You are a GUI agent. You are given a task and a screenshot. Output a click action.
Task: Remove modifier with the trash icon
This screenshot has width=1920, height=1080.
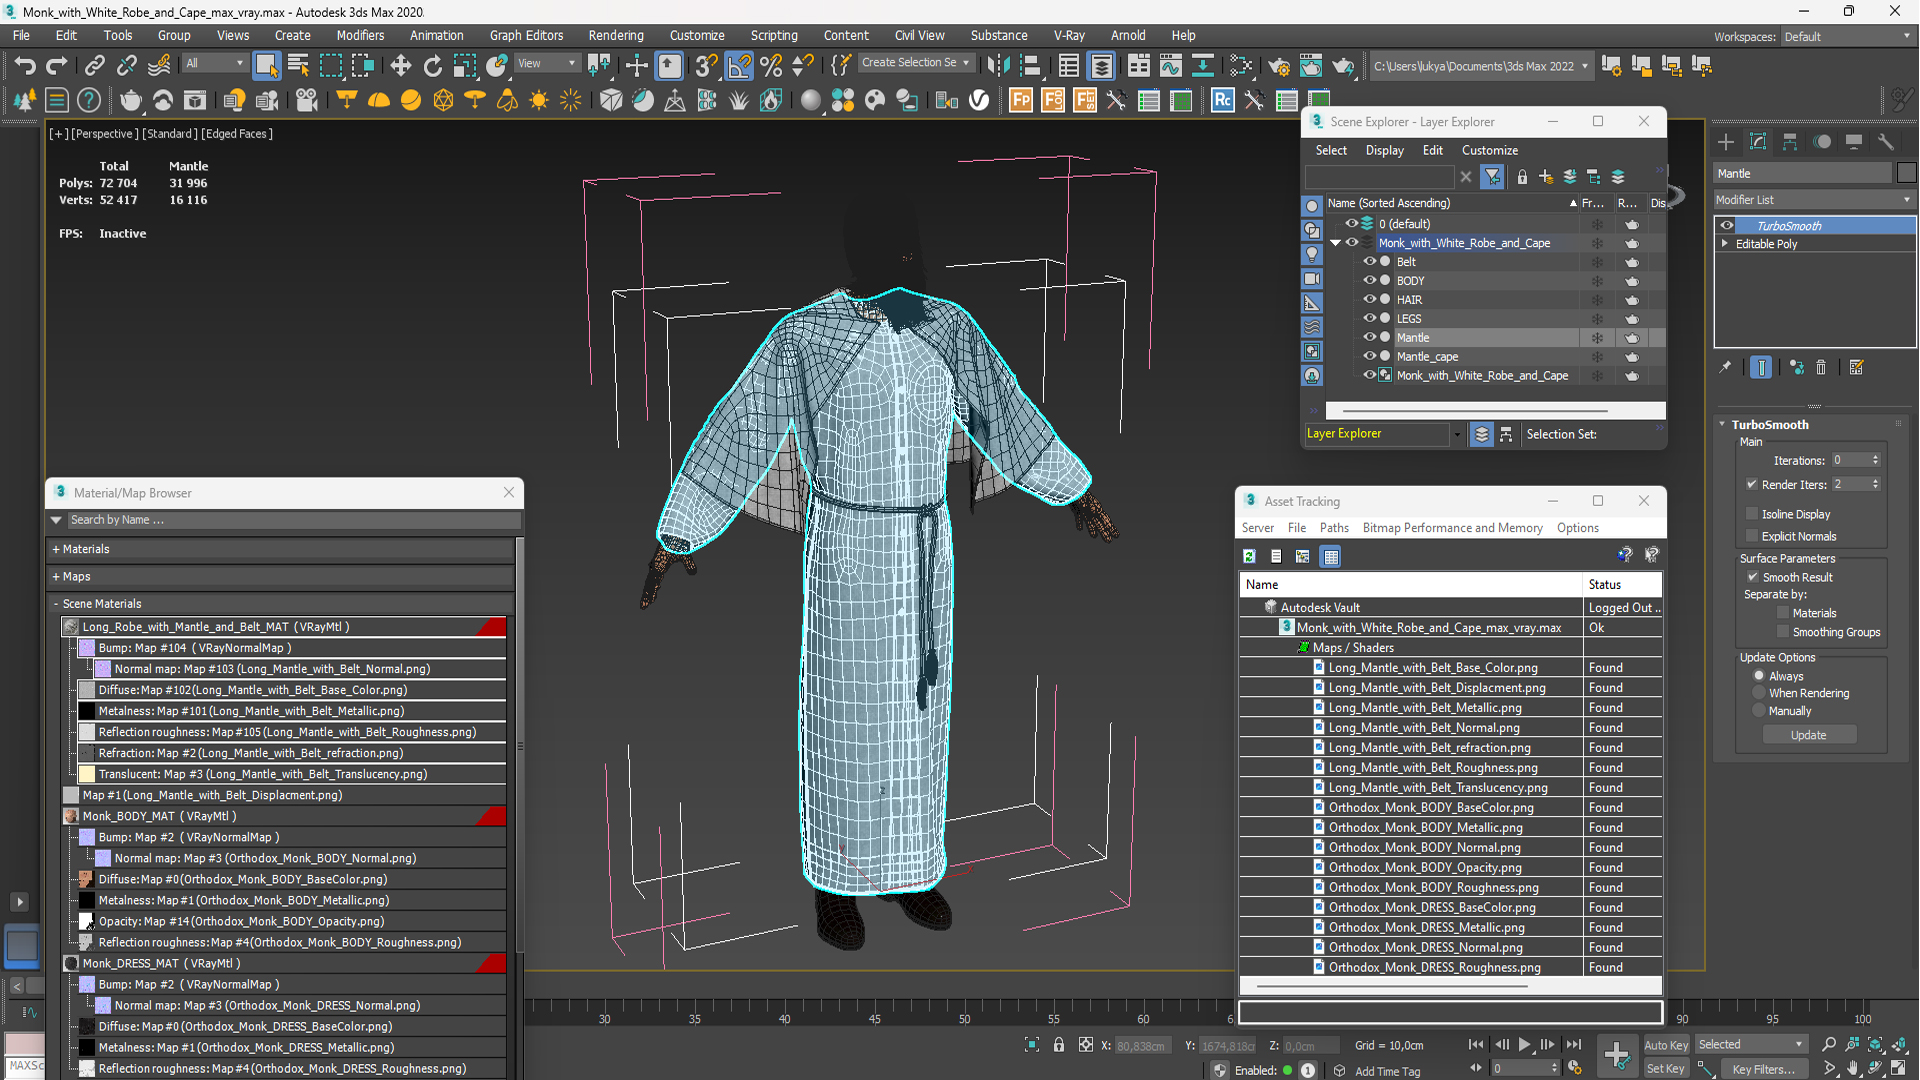point(1821,368)
